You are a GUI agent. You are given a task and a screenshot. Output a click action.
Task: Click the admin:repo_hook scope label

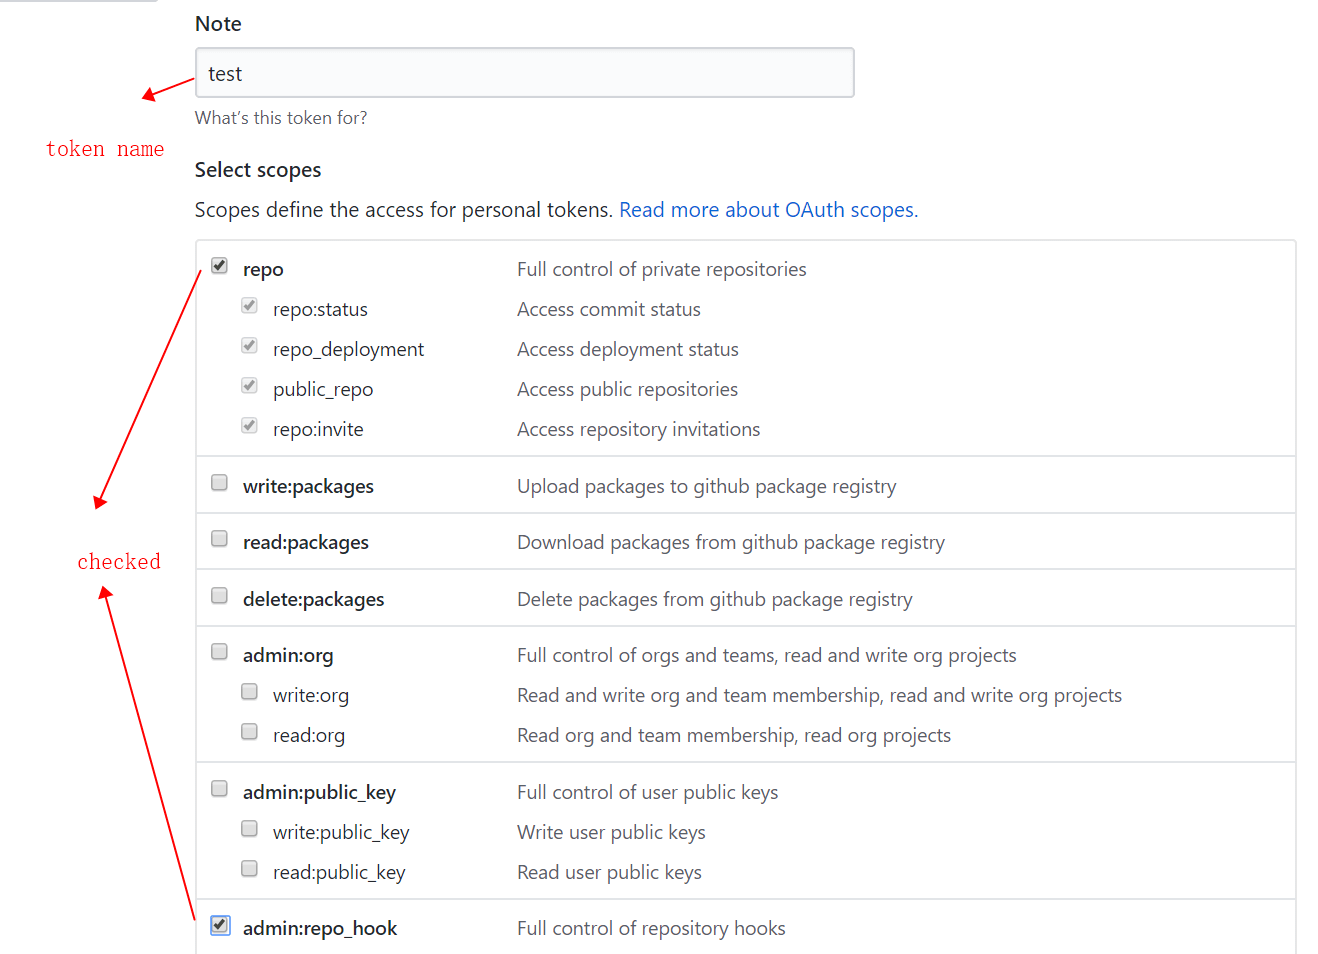tap(320, 929)
